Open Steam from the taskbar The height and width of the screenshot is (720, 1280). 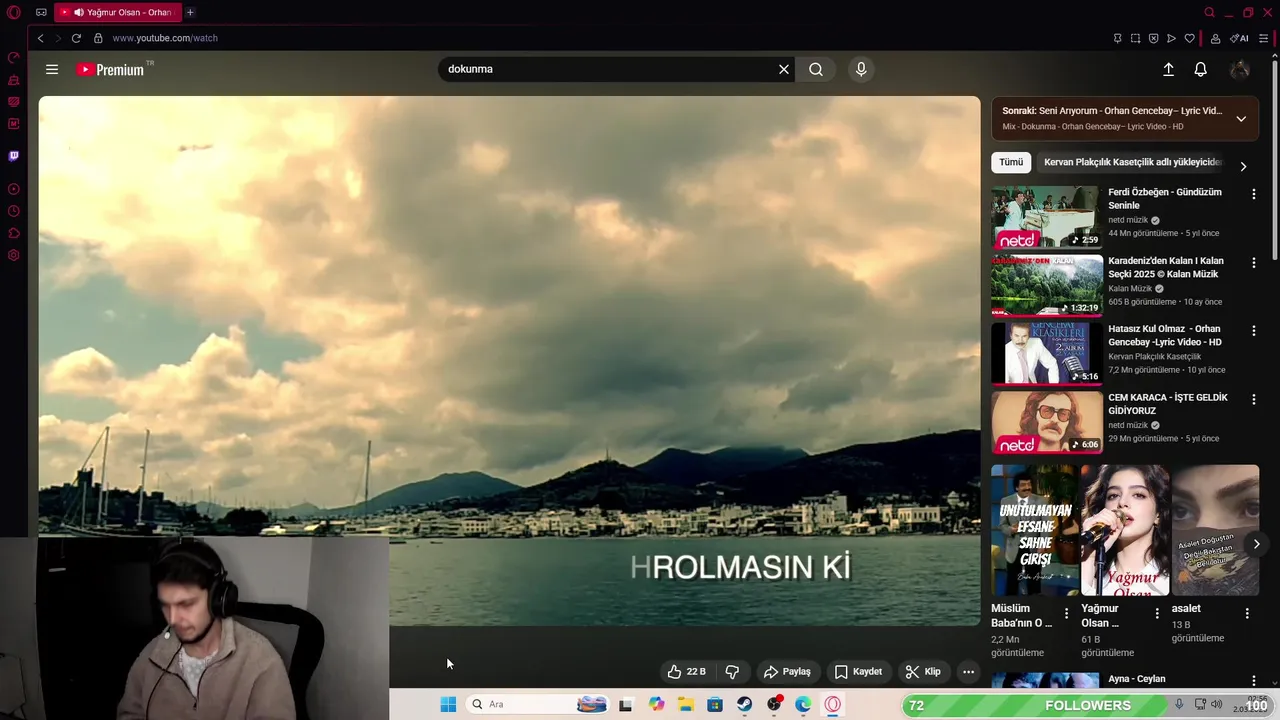(745, 704)
